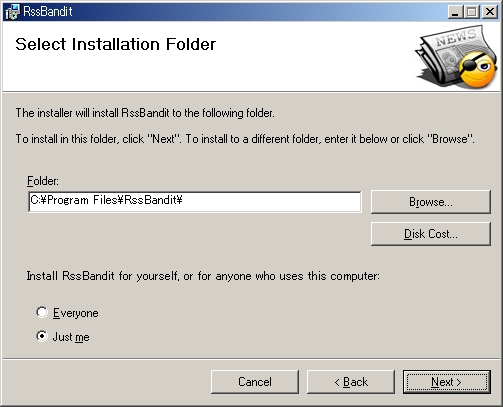Viewport: 503px width, 407px height.
Task: Focus the Folder path input field
Action: [x=195, y=201]
